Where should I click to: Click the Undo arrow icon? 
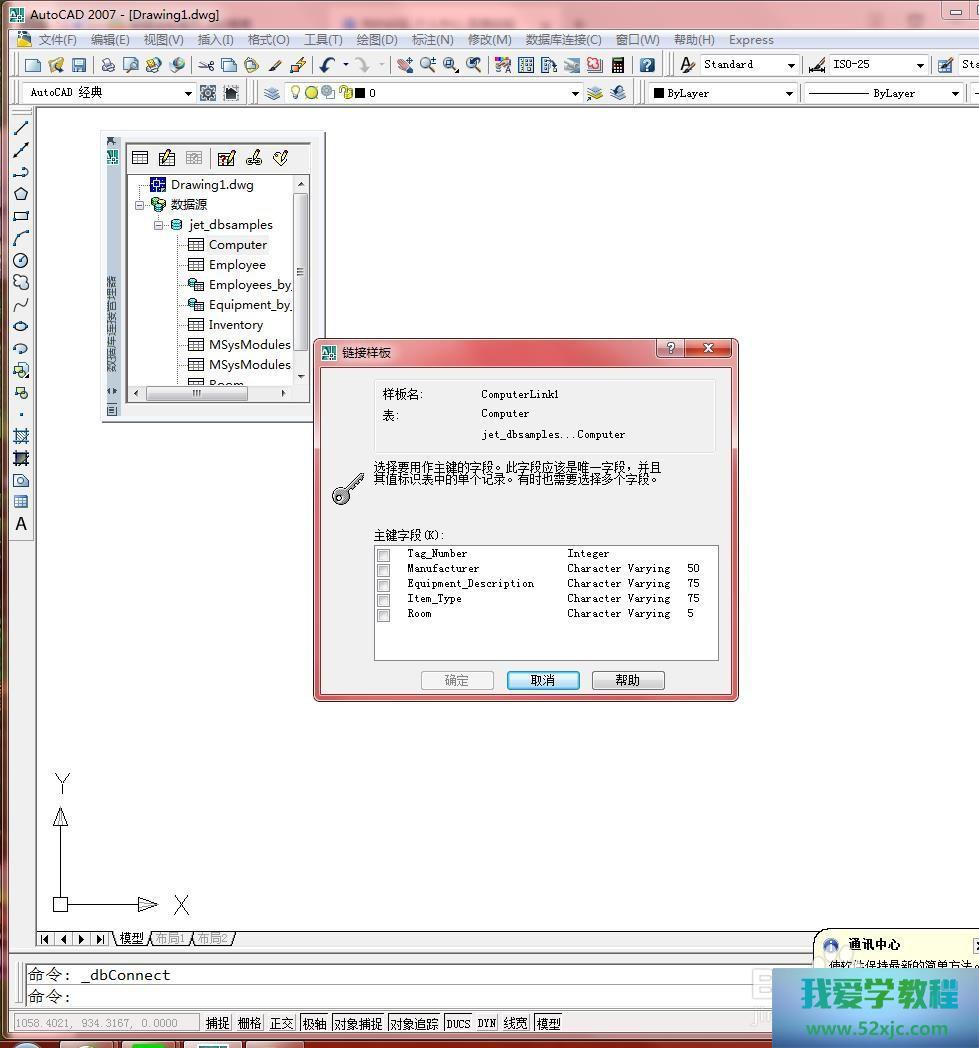[x=327, y=65]
